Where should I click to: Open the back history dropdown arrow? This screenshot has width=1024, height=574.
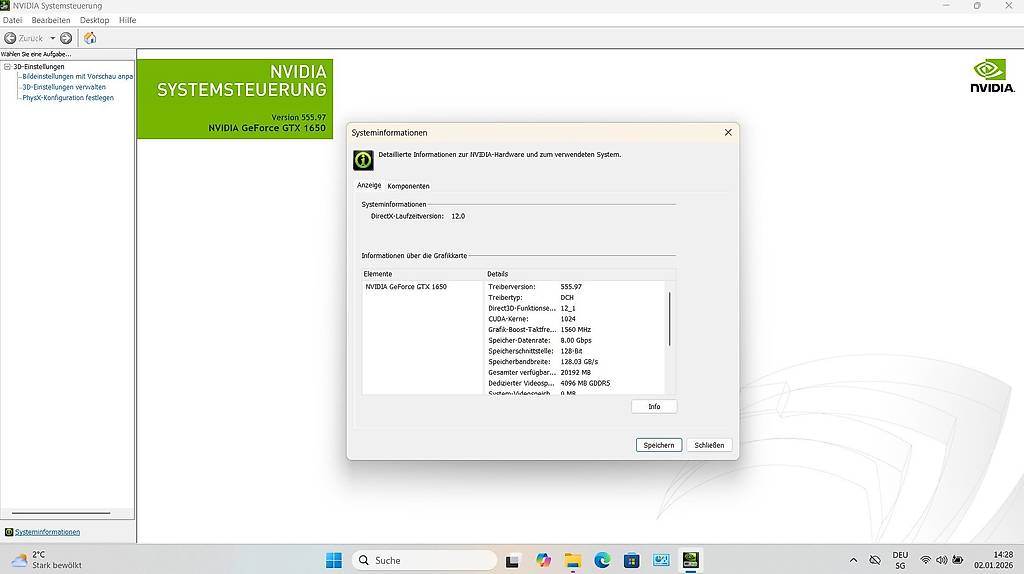53,38
